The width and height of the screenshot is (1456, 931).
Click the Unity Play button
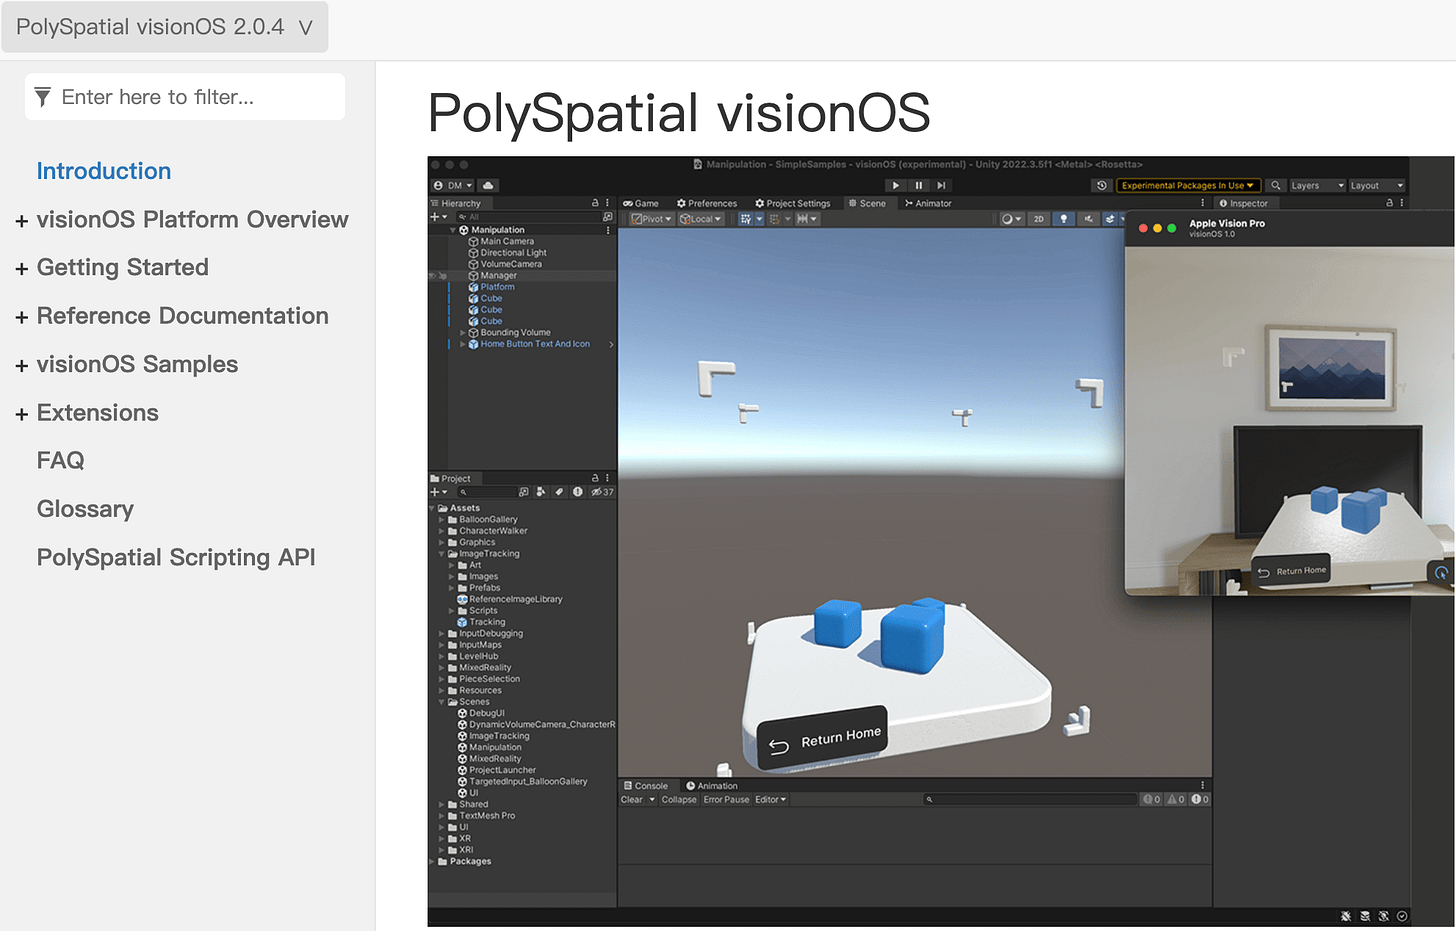[x=896, y=185]
